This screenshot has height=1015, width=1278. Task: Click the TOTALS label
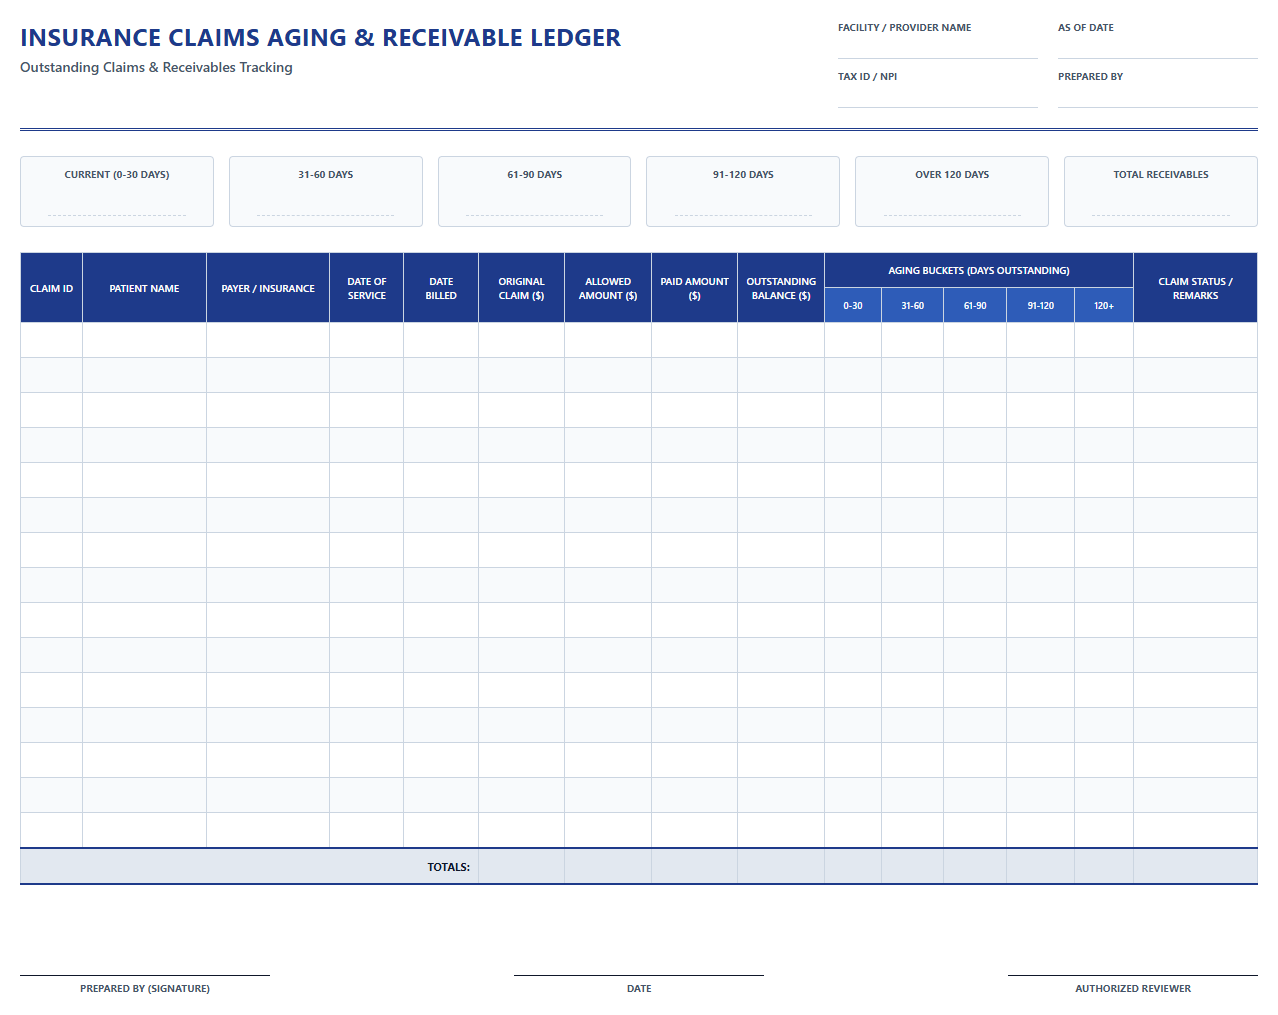[x=449, y=867]
